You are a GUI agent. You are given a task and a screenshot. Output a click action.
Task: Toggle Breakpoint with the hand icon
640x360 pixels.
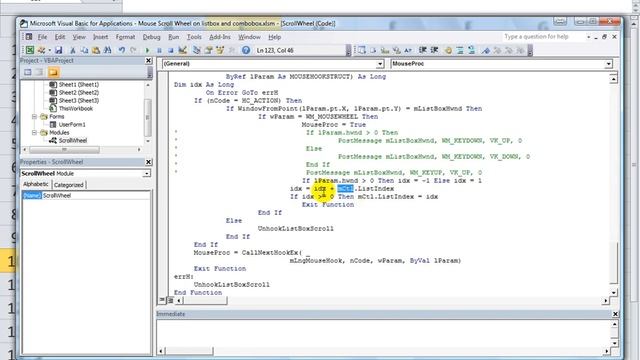coord(448,50)
